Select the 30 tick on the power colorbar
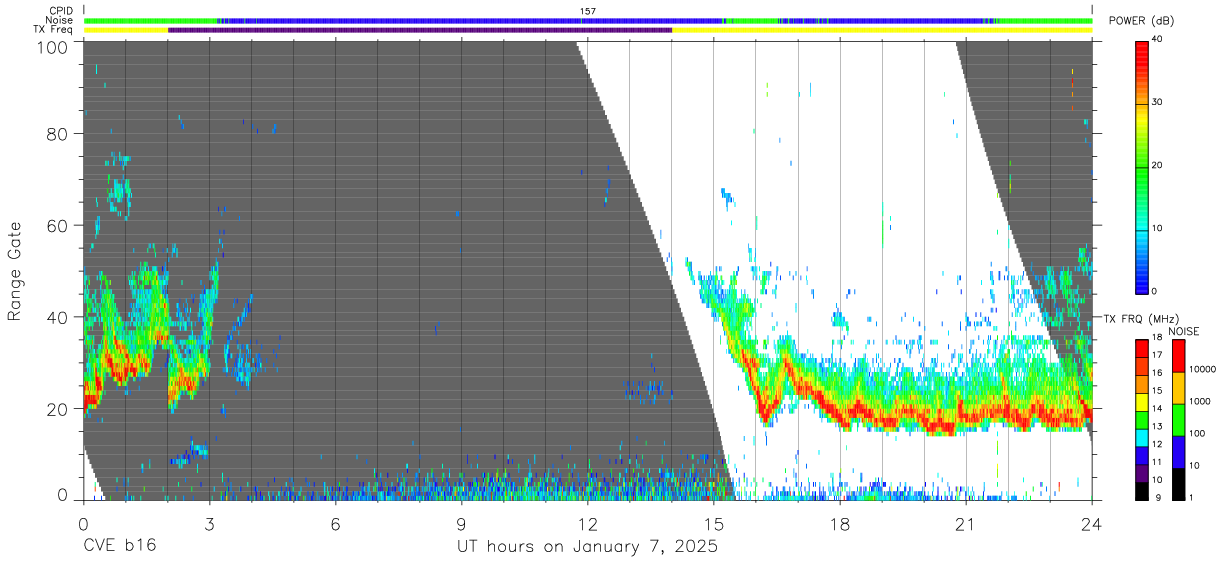 [x=1159, y=103]
